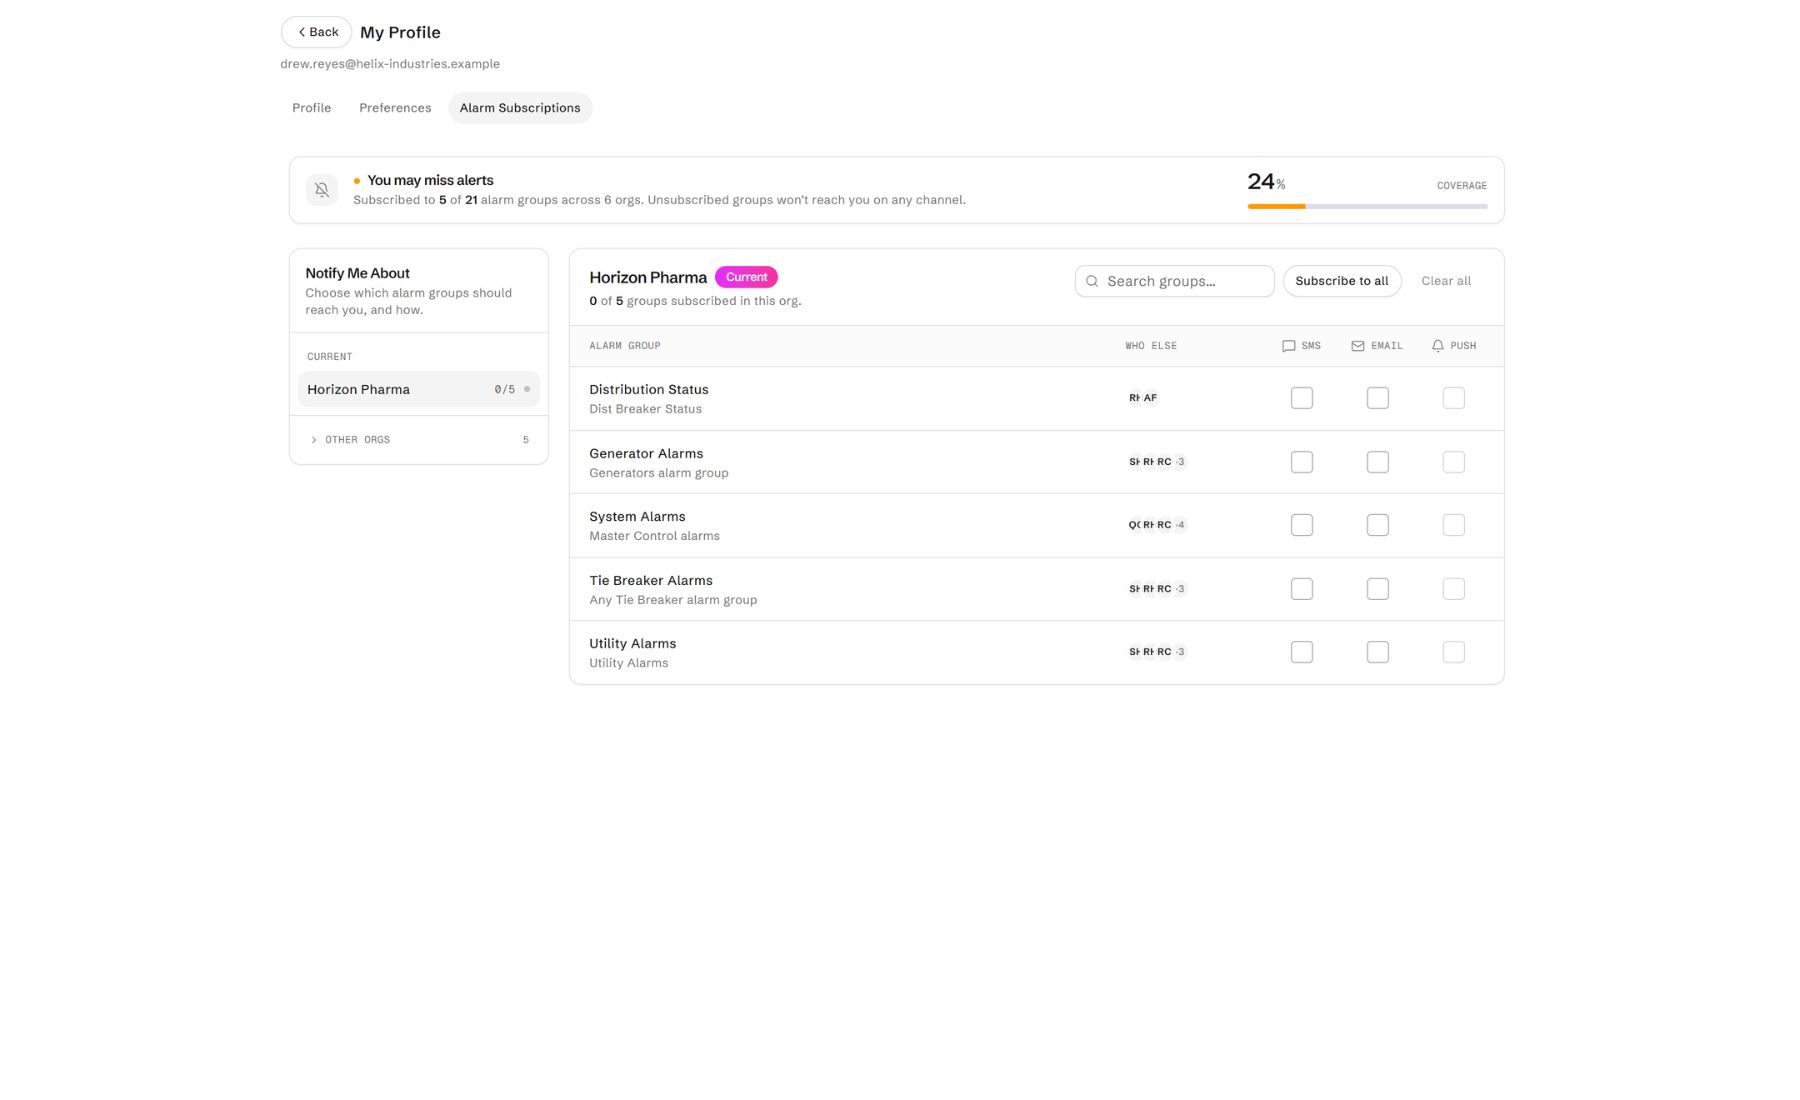
Task: Check SMS for Tie Breaker Alarms
Action: (x=1301, y=589)
